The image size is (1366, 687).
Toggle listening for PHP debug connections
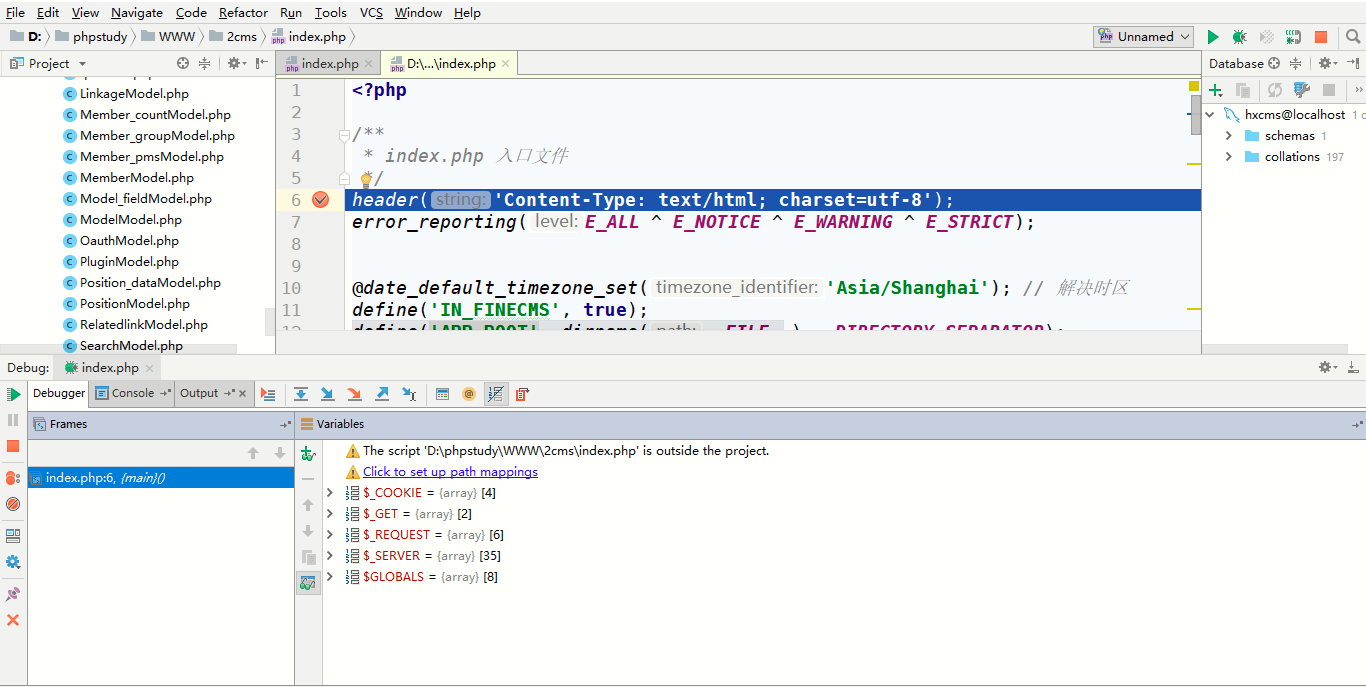click(x=1293, y=37)
